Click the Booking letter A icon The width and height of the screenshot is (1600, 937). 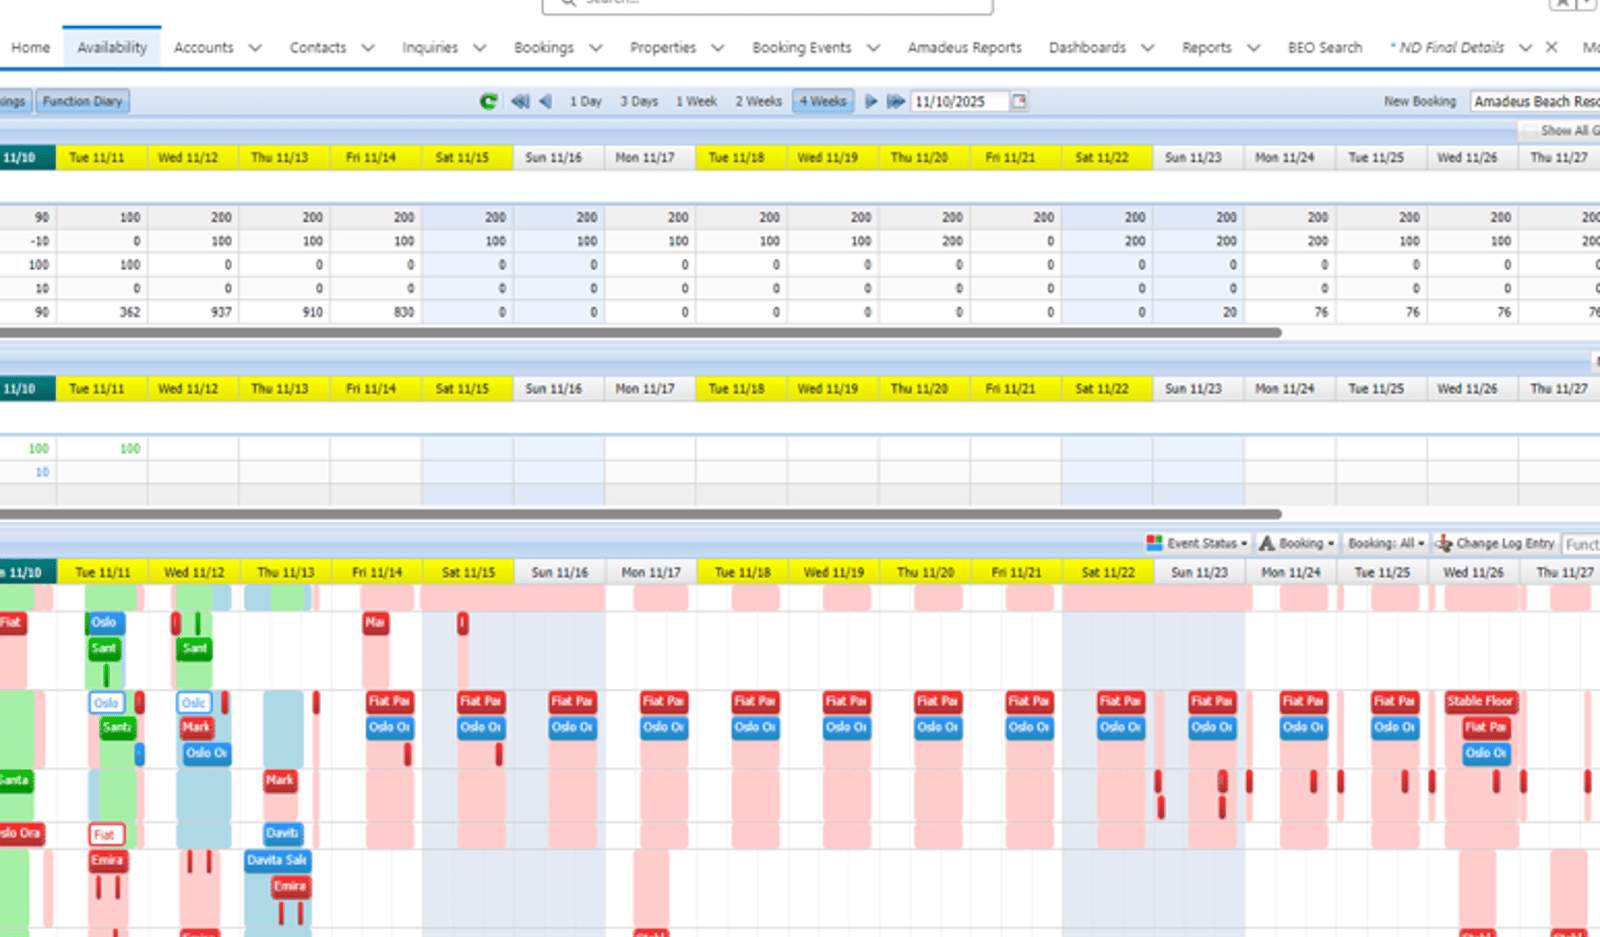(x=1267, y=543)
